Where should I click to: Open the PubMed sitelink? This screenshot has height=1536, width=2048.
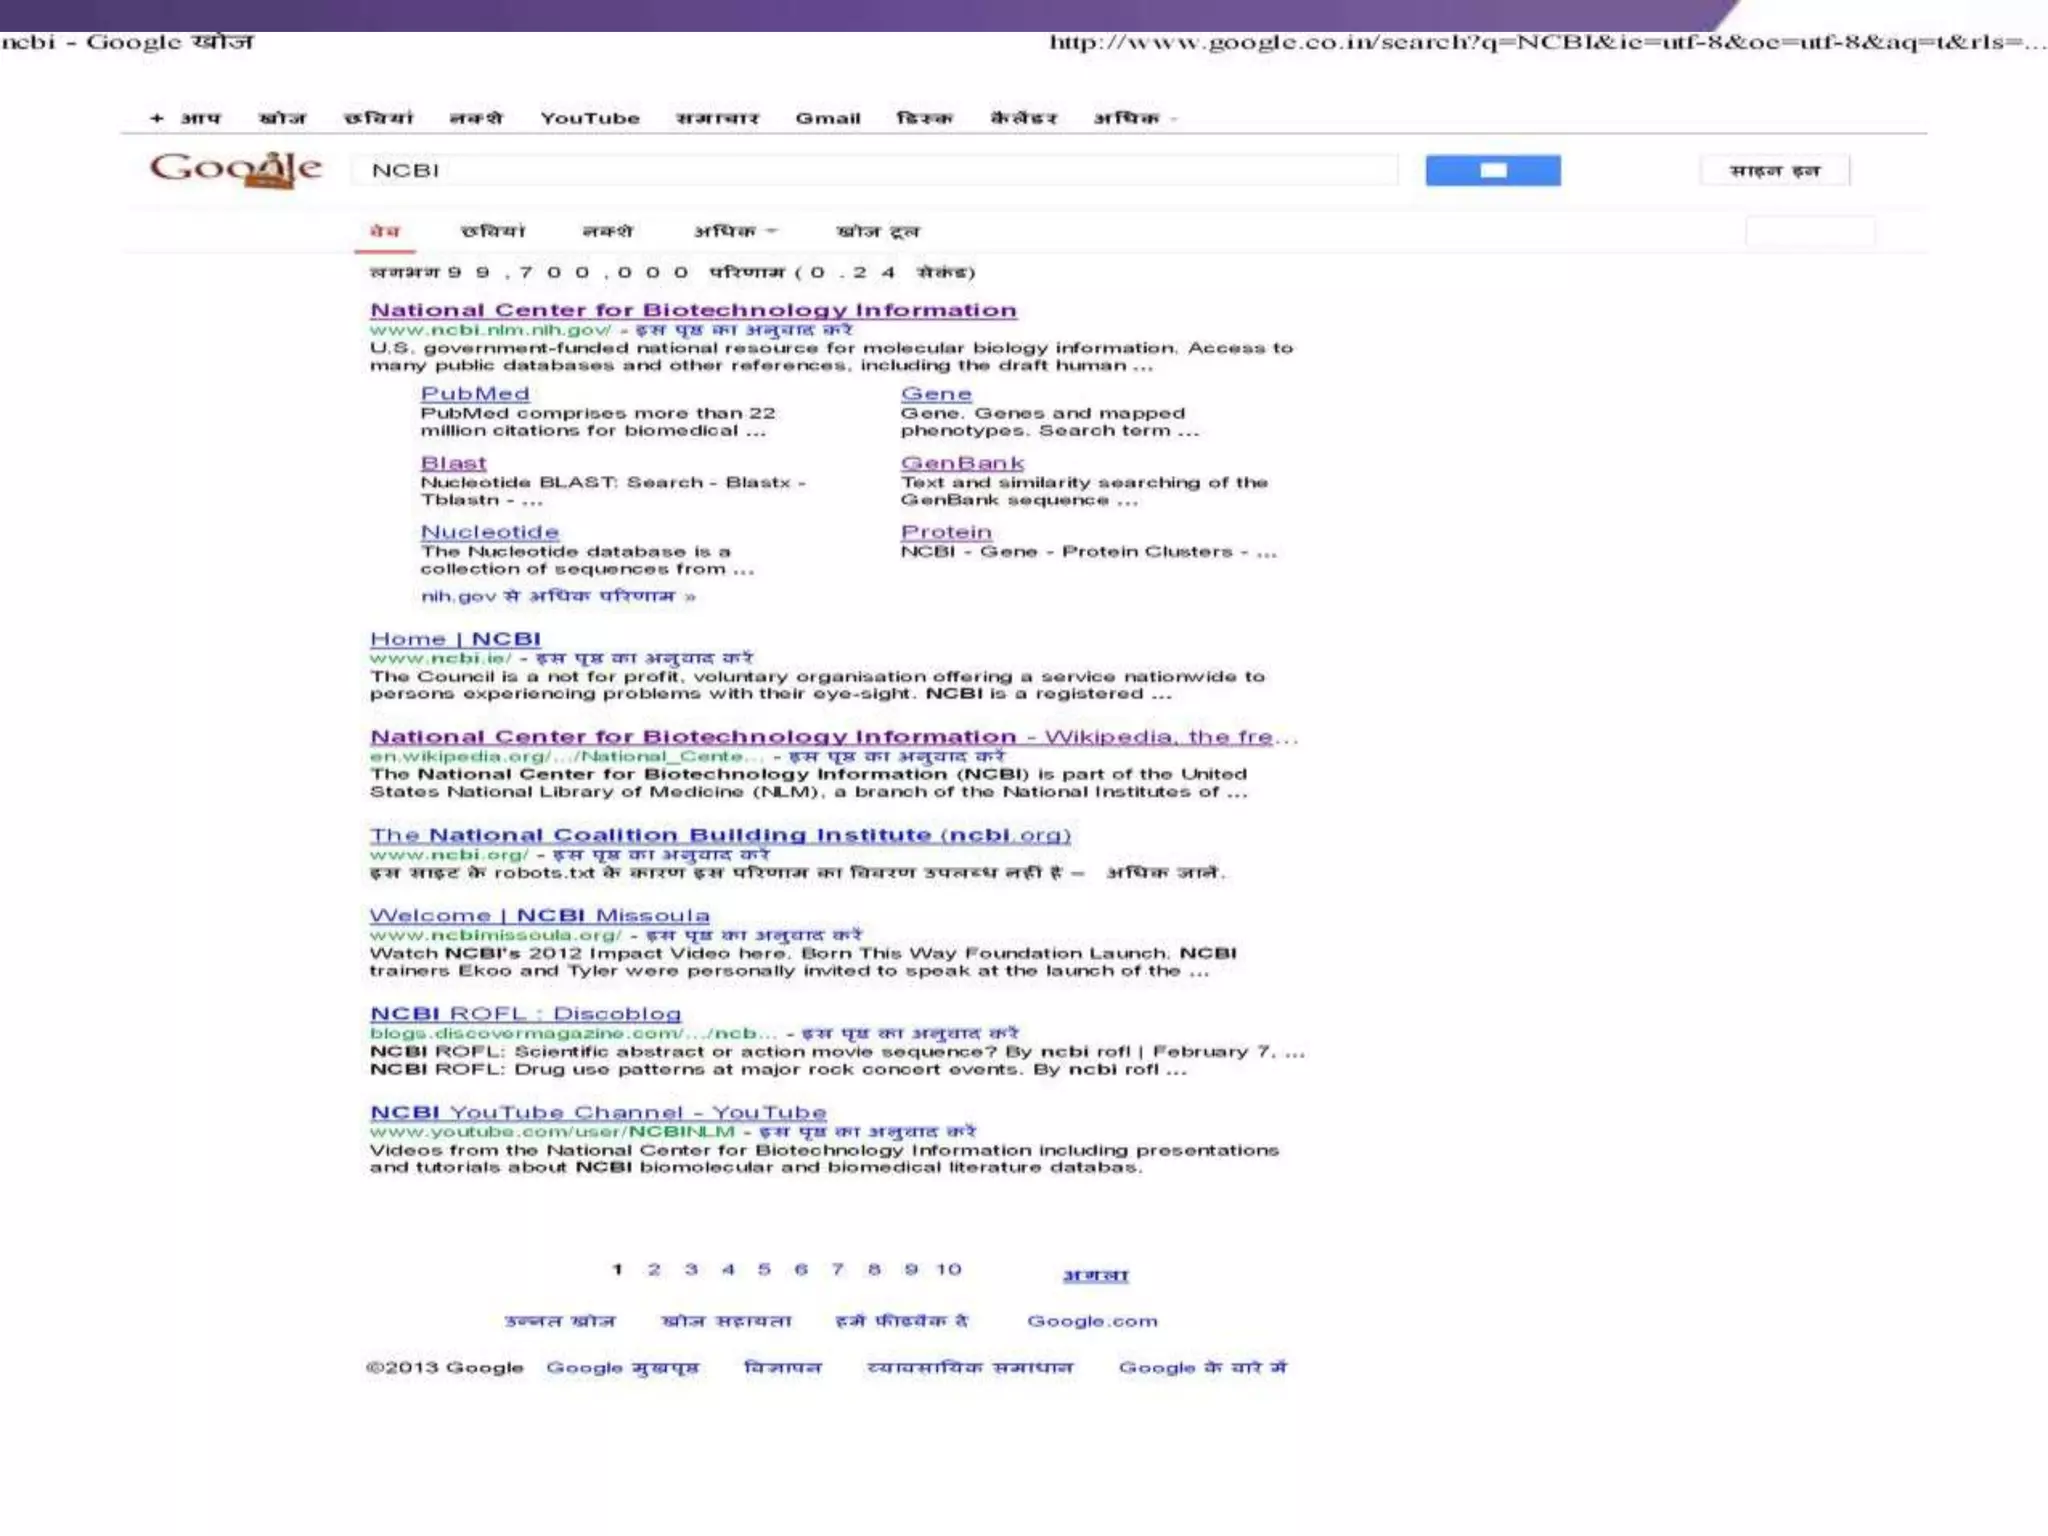[474, 394]
